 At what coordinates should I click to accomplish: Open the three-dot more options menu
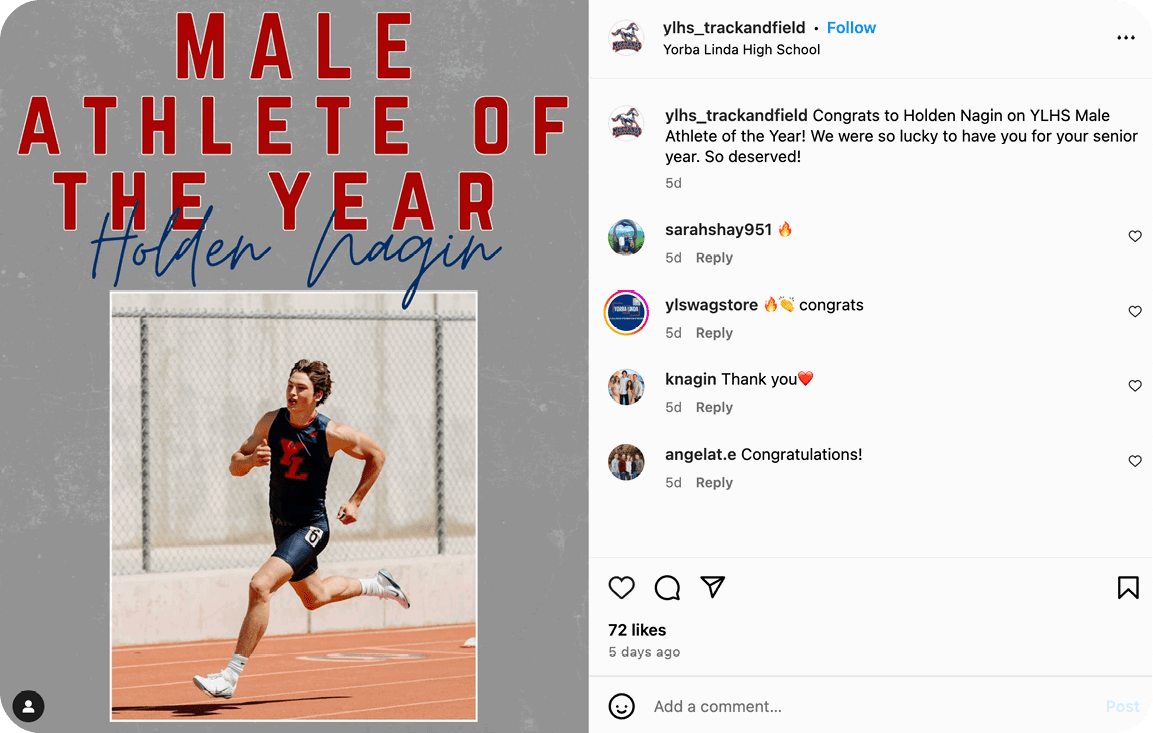click(1125, 38)
